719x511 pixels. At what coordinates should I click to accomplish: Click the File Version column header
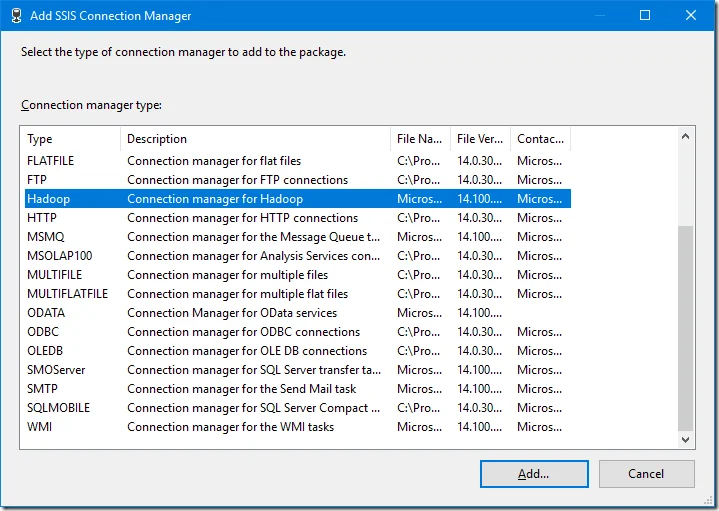480,139
